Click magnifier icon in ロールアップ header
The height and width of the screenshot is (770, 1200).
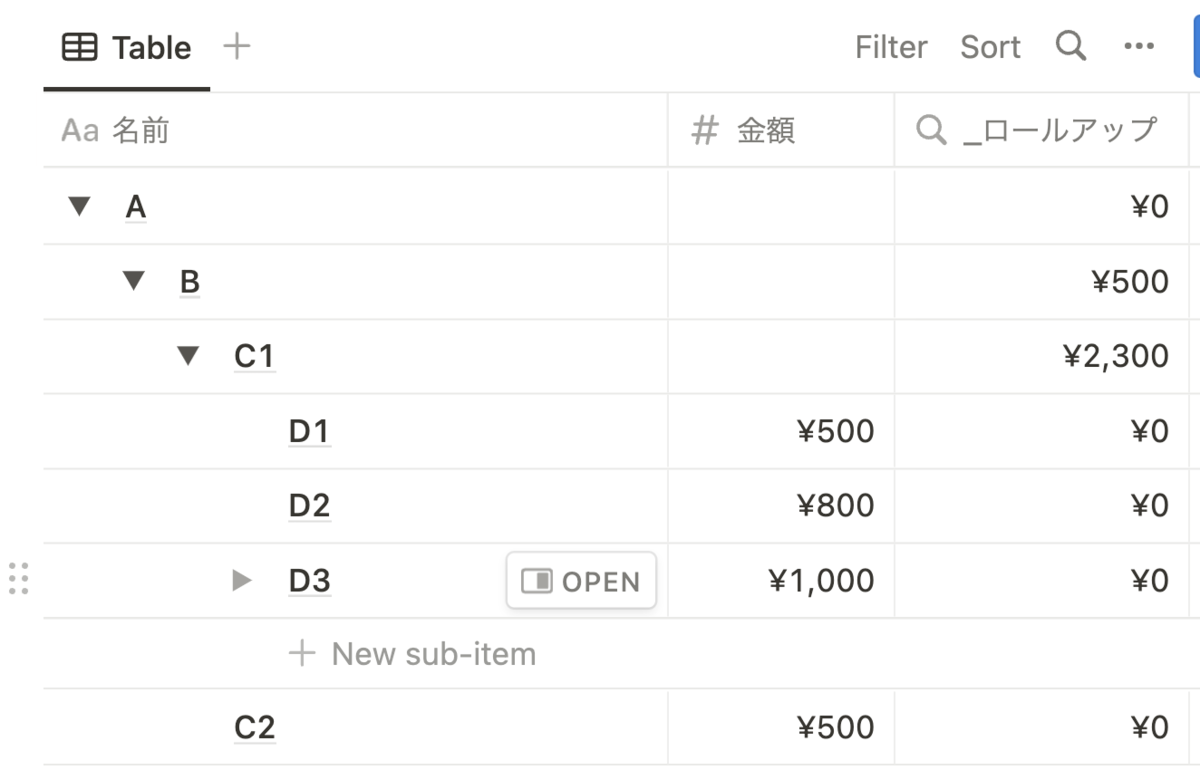coord(931,130)
